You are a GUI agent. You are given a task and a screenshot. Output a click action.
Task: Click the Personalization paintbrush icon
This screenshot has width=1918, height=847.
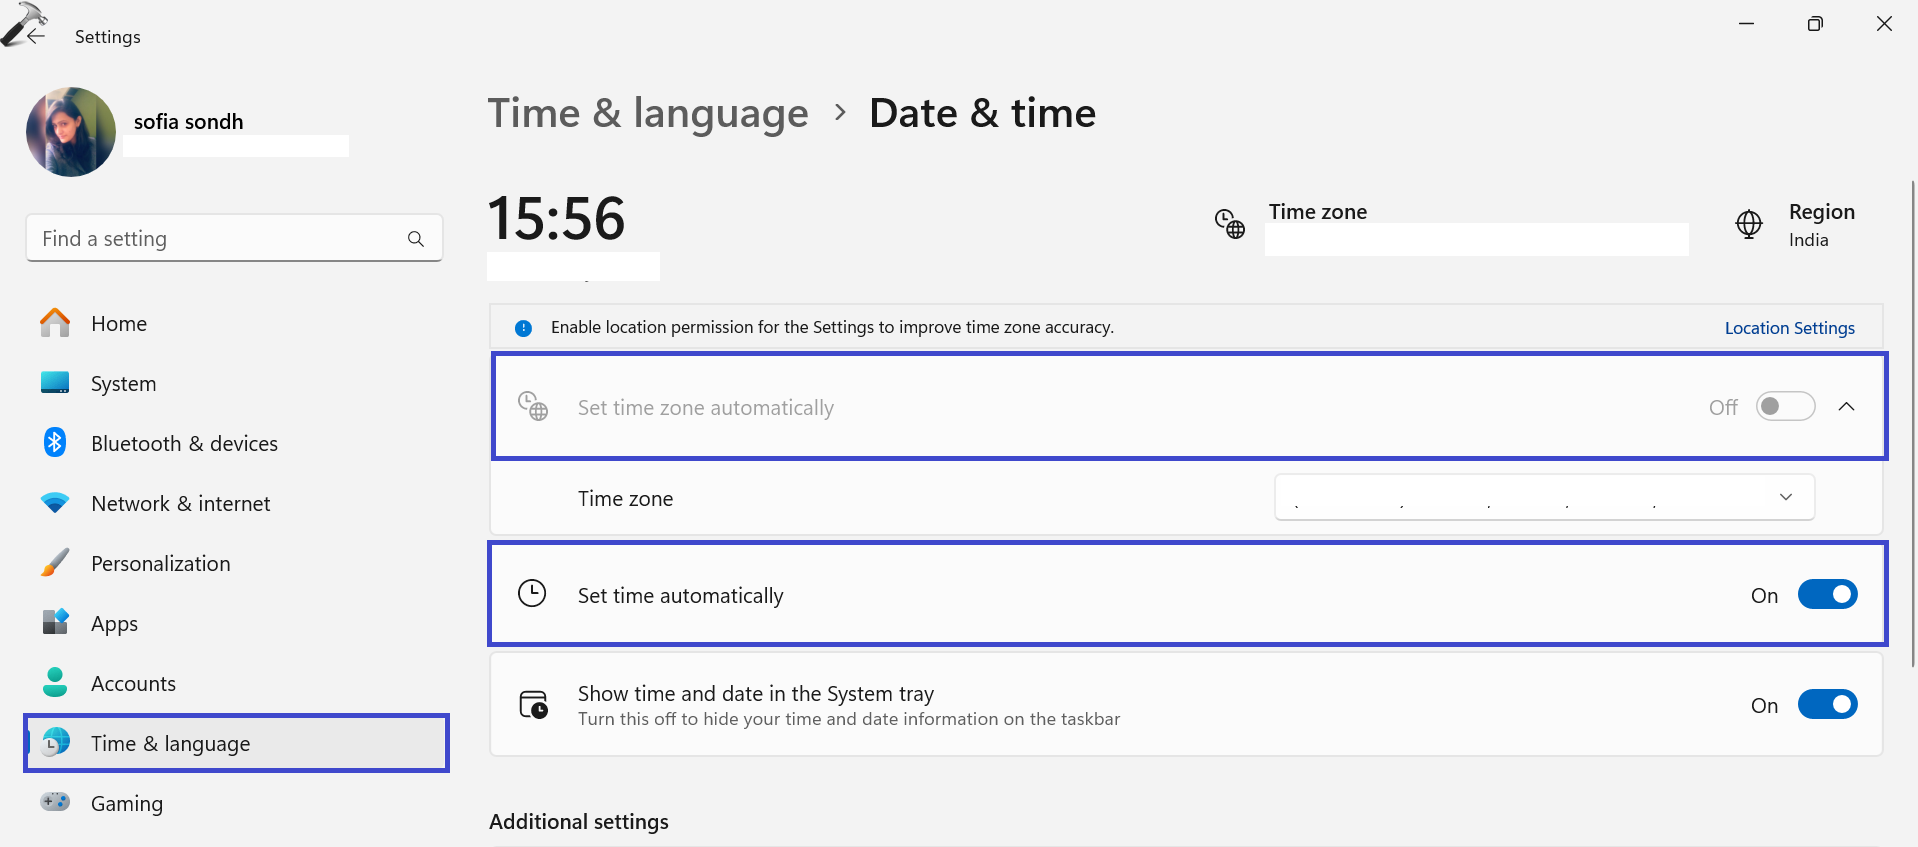55,563
